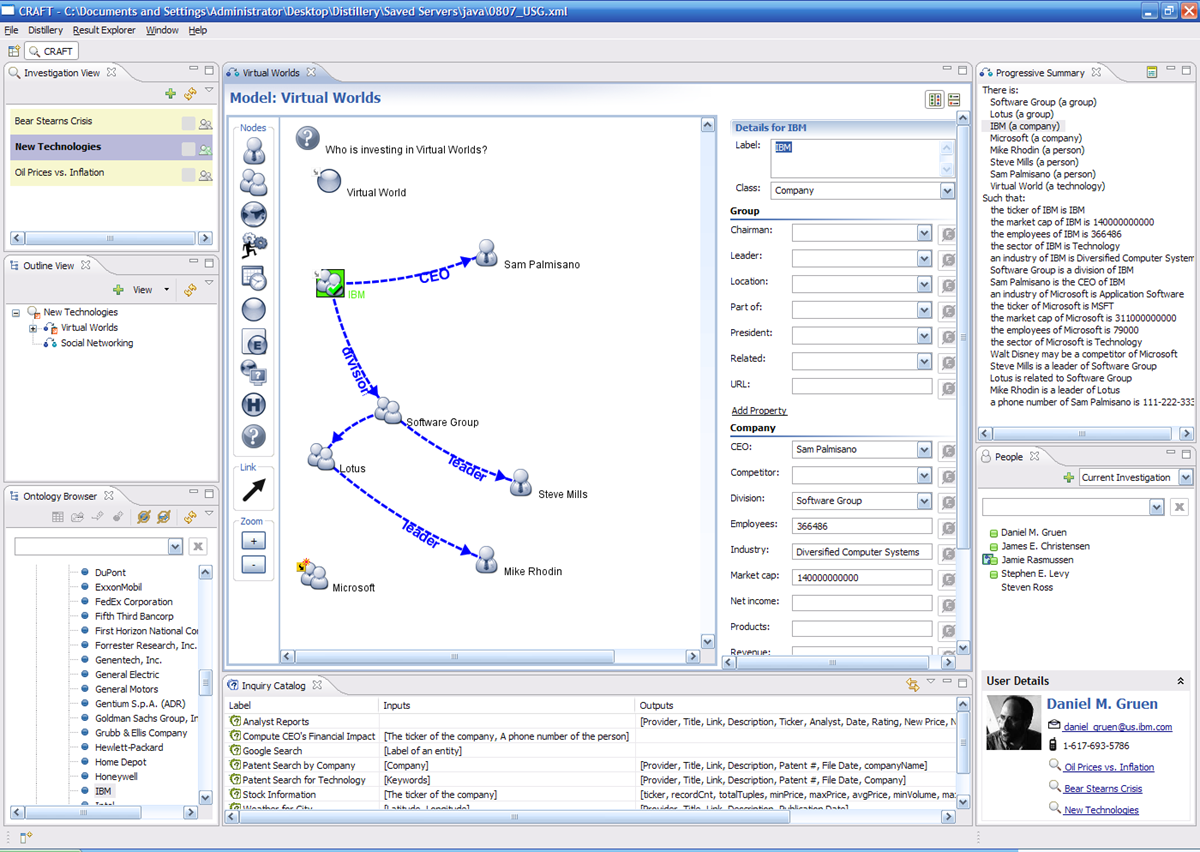The width and height of the screenshot is (1200, 852).
Task: Toggle the list layout view button
Action: [x=954, y=99]
